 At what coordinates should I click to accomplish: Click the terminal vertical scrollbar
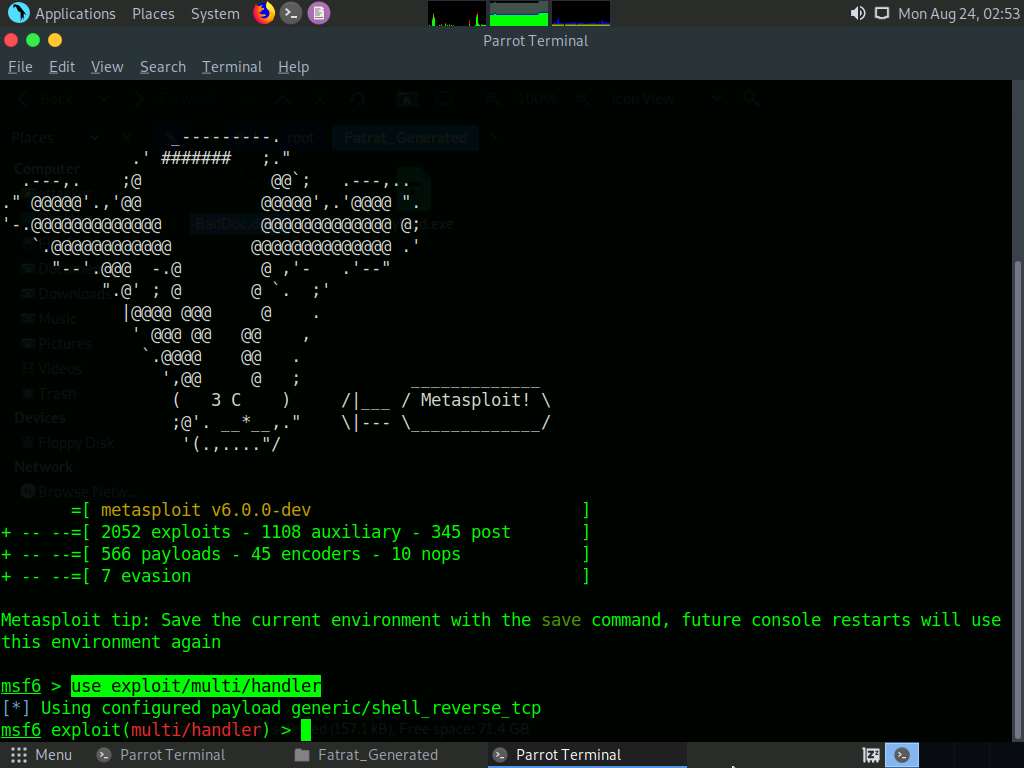click(1018, 502)
